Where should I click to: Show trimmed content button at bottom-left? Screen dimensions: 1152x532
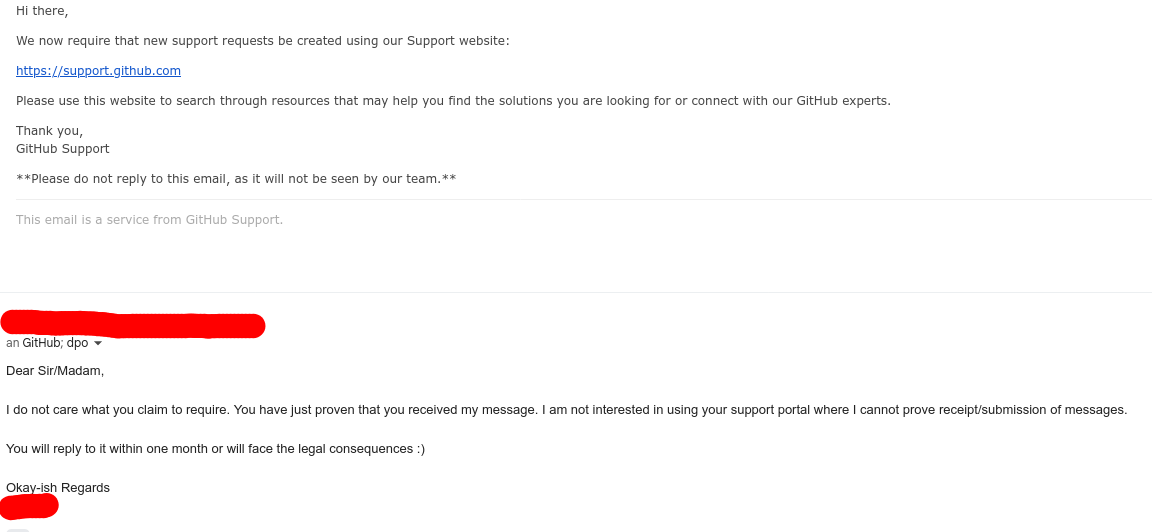pyautogui.click(x=18, y=529)
